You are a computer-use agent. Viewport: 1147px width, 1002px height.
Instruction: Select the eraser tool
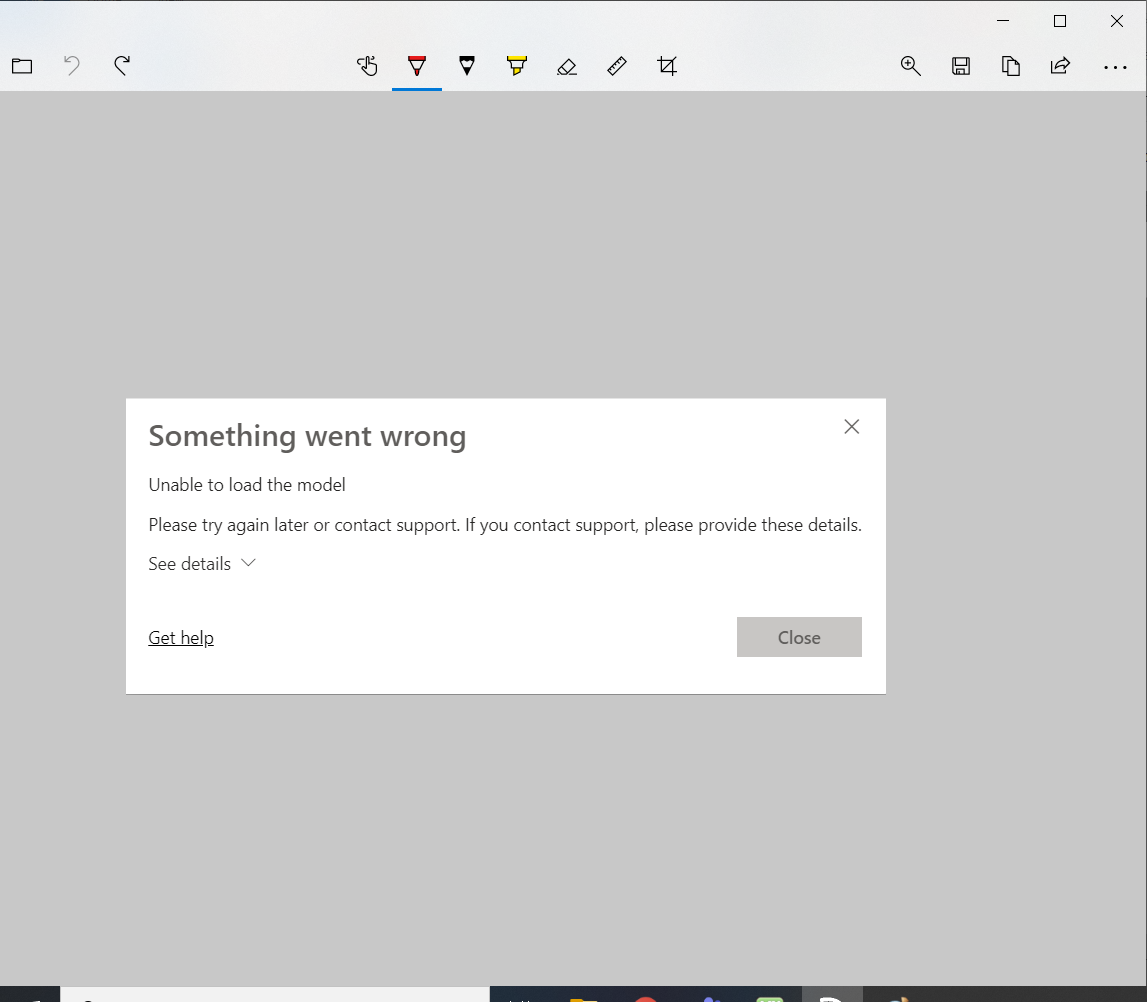567,67
